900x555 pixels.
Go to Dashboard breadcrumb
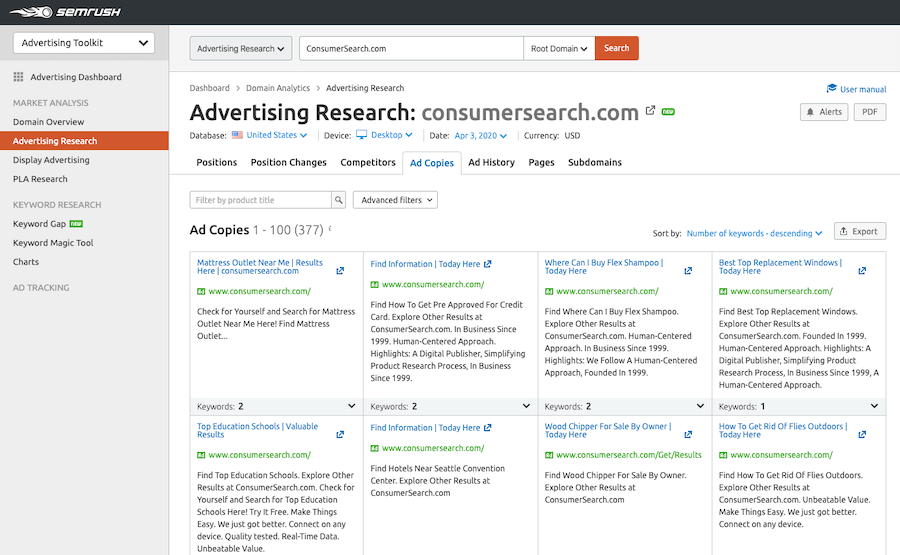tap(210, 88)
